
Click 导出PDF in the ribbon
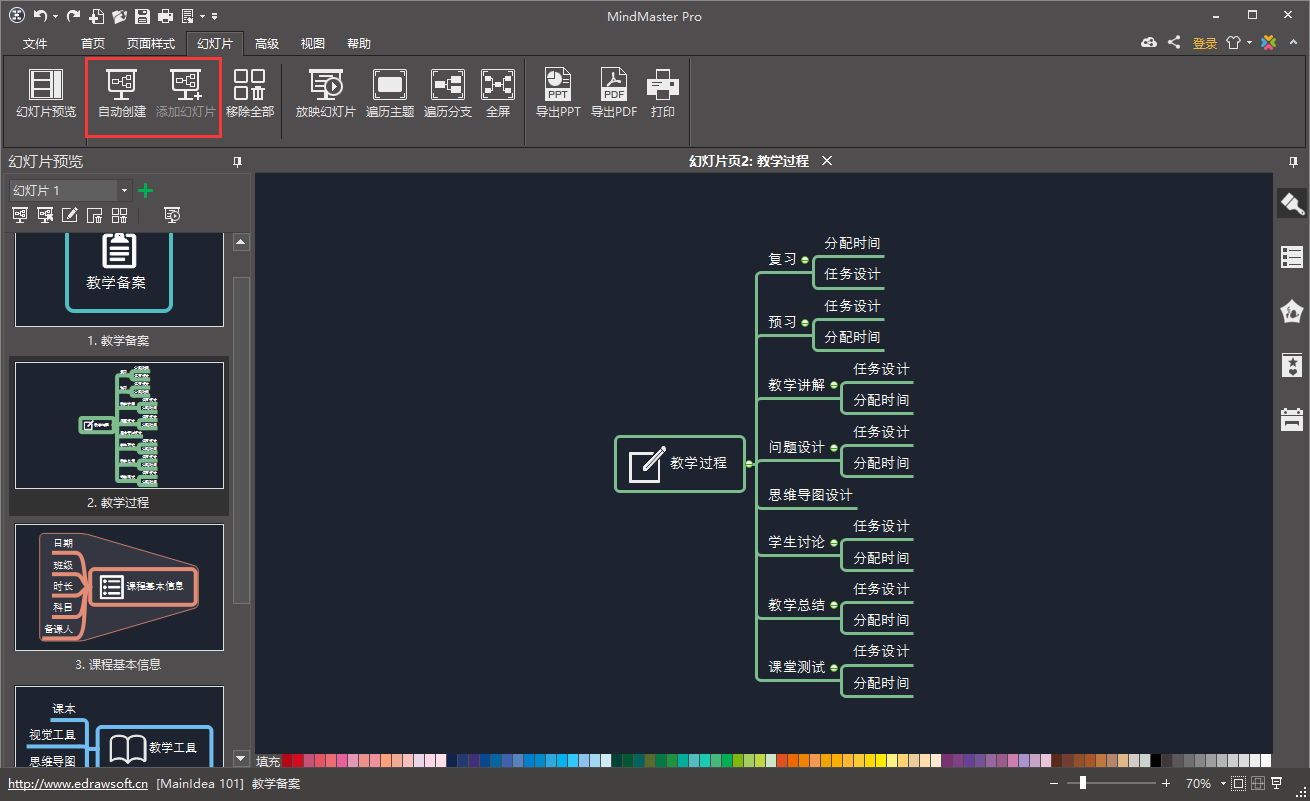(613, 94)
